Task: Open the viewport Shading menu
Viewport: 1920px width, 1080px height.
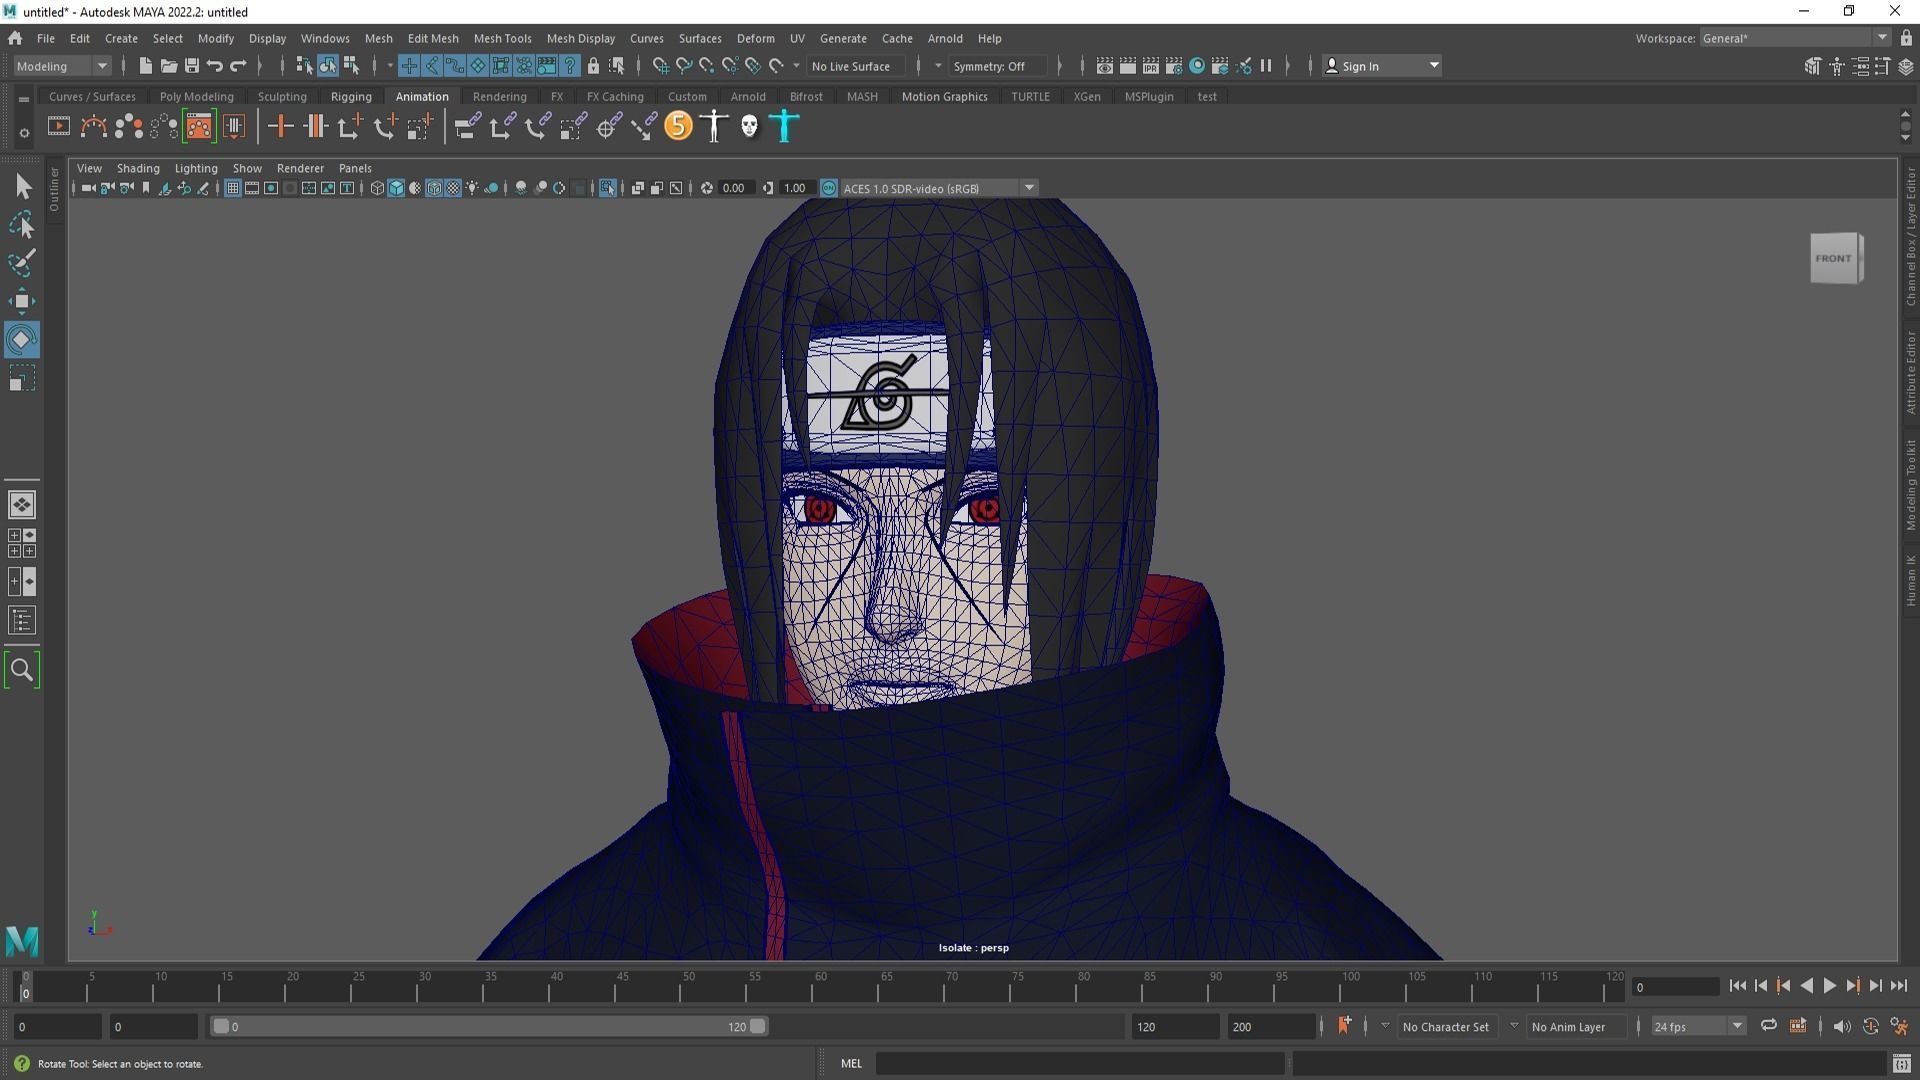Action: tap(138, 168)
